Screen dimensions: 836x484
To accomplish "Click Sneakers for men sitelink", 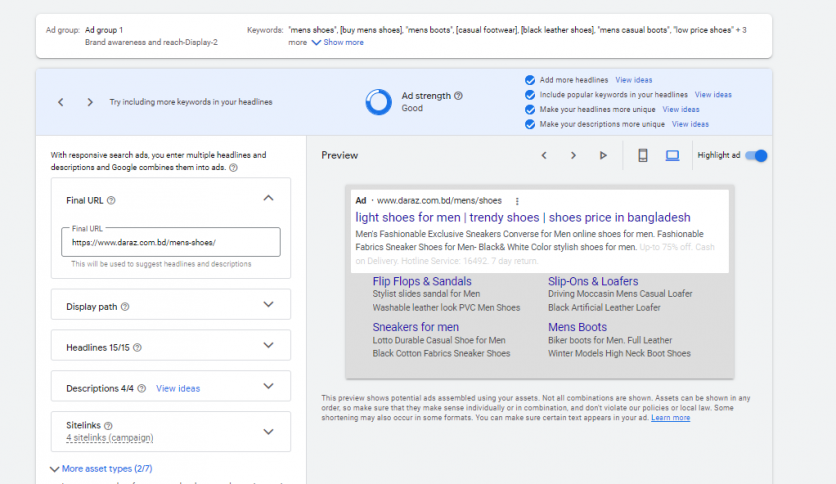I will (415, 327).
